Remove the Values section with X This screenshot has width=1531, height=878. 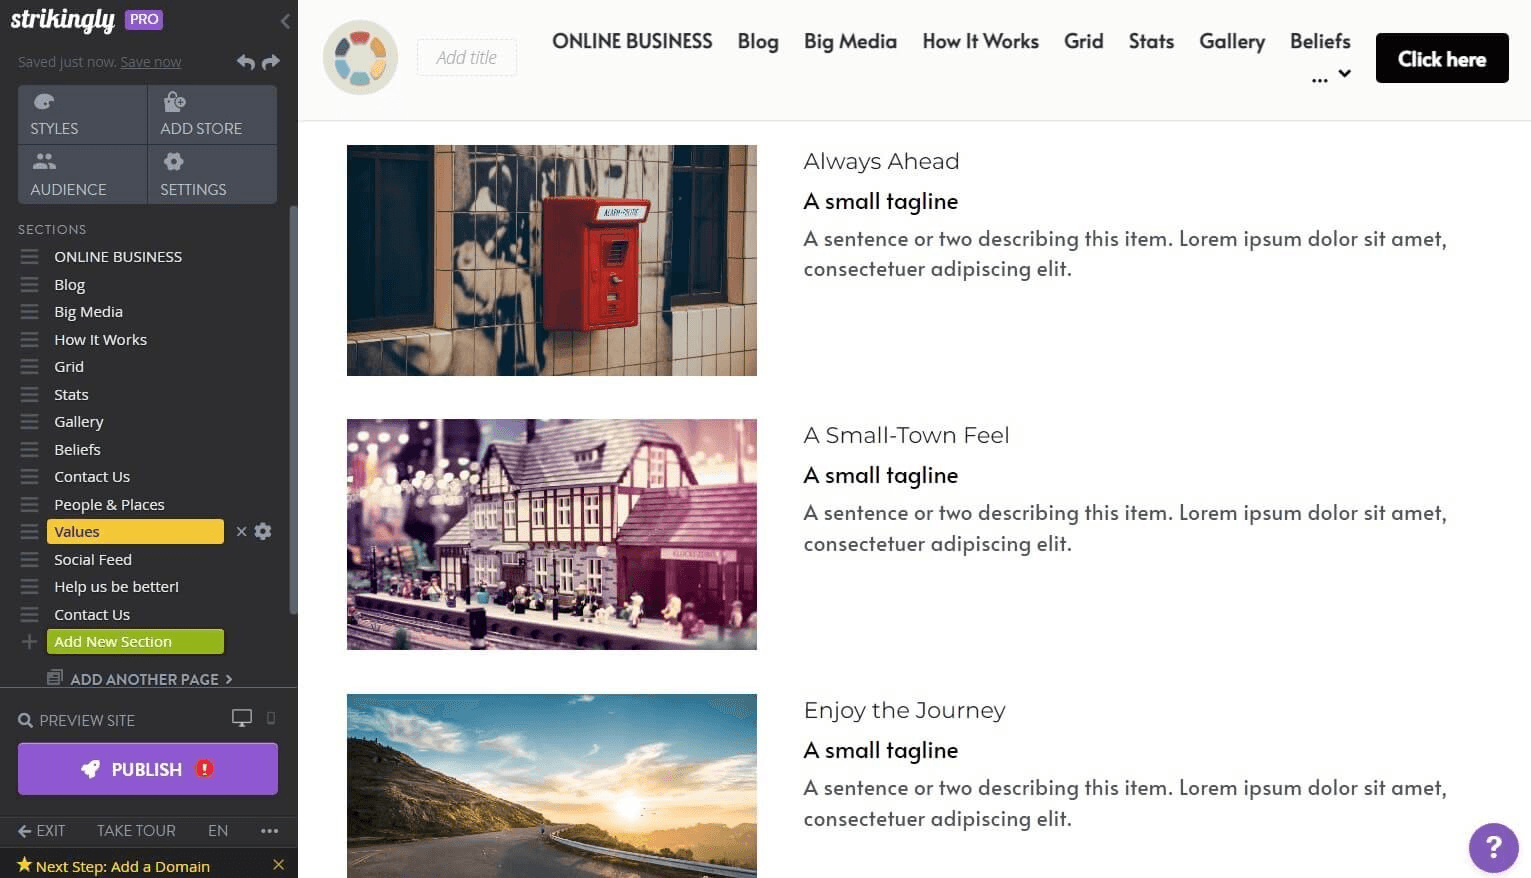(x=241, y=532)
